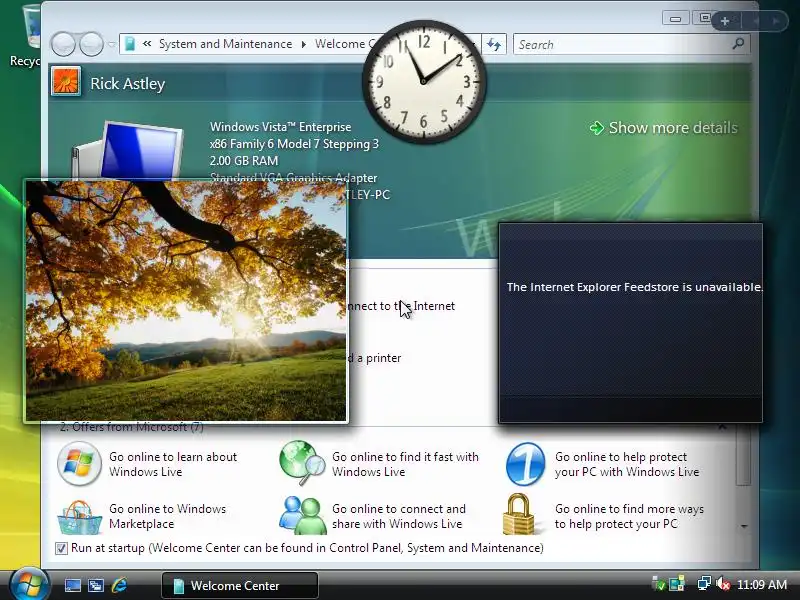The image size is (800, 600).
Task: Select Welcome Center taskbar button
Action: [240, 585]
